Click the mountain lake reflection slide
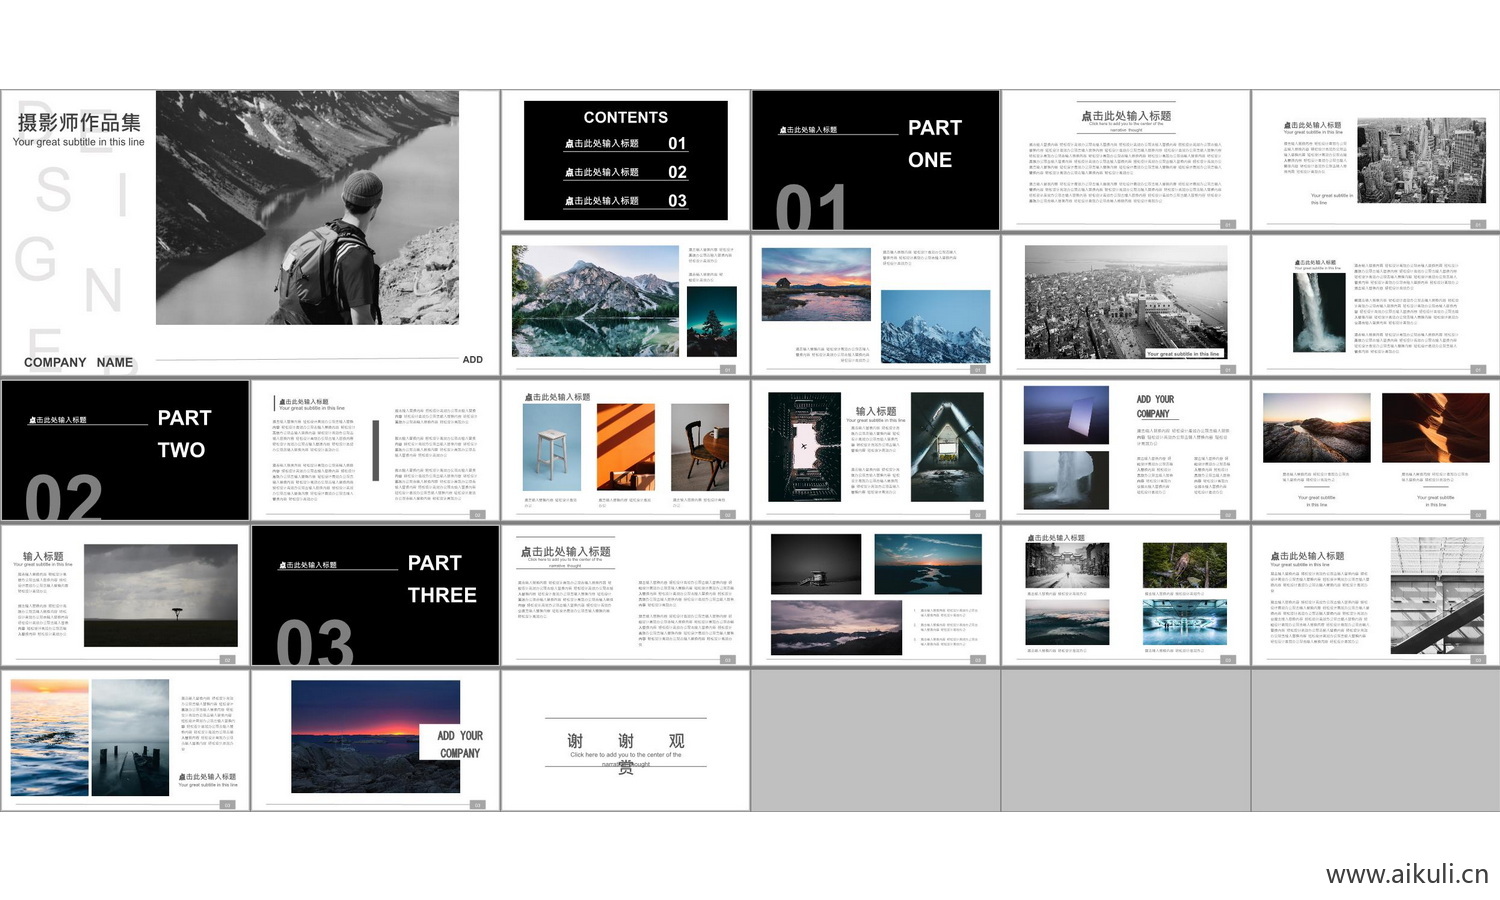The image size is (1500, 900). (625, 305)
